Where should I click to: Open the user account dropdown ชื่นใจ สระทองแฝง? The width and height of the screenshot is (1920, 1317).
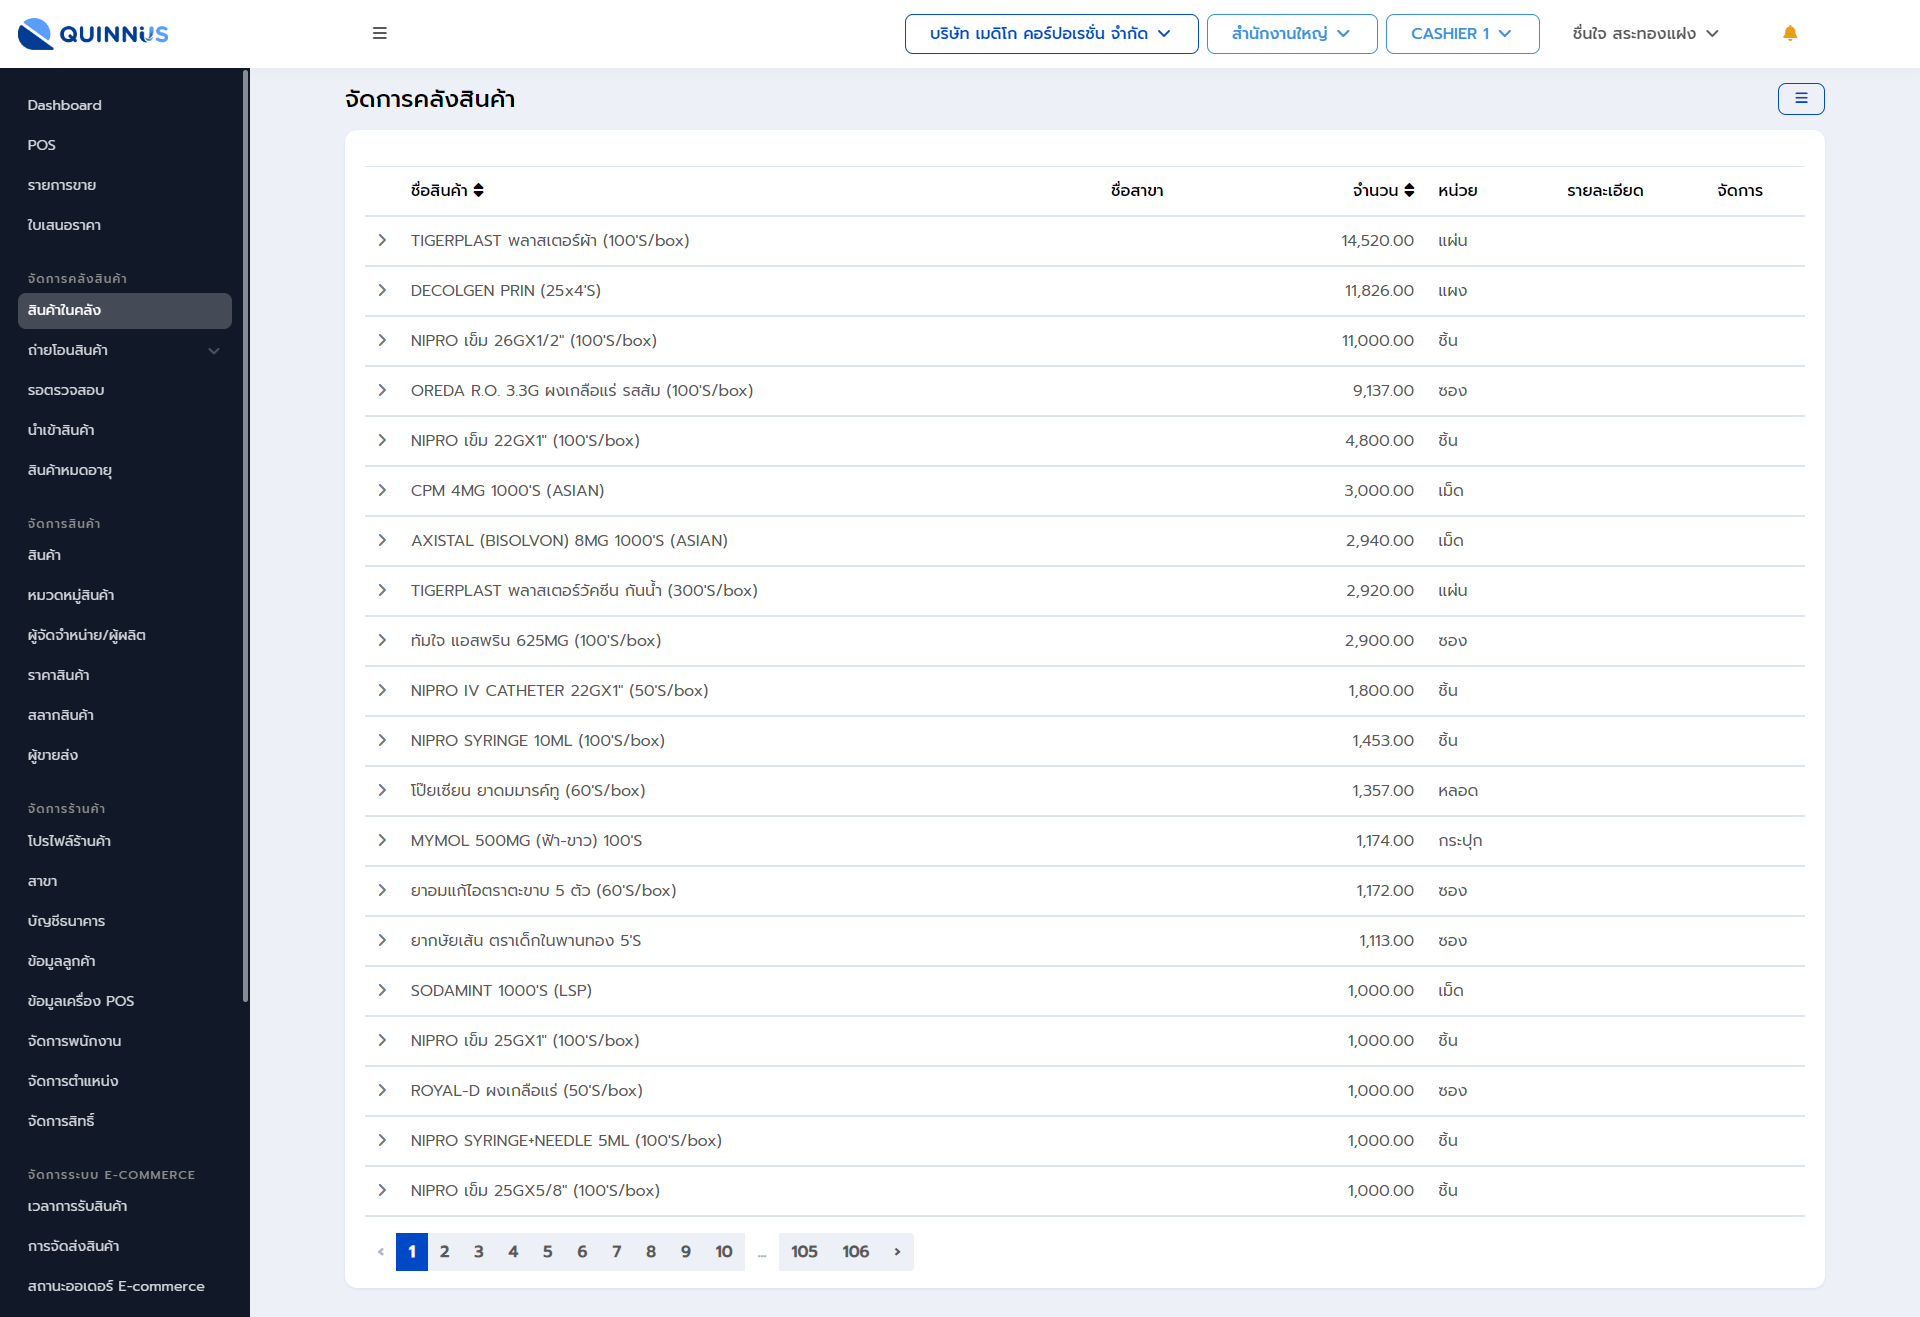pyautogui.click(x=1645, y=34)
